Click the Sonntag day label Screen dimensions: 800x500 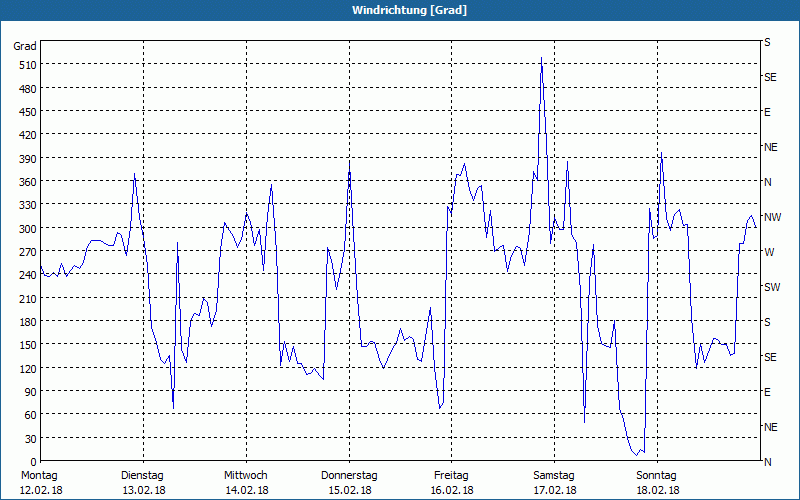coord(657,476)
